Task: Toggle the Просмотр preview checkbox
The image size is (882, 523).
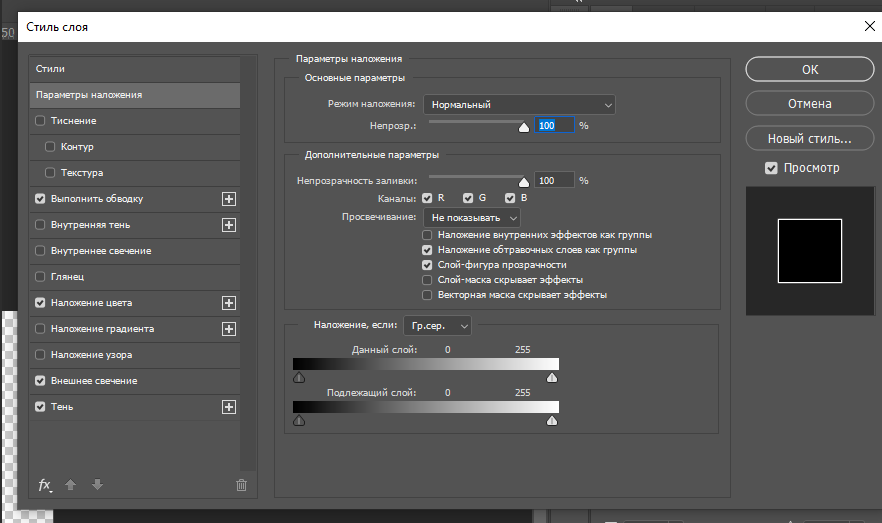Action: (x=771, y=168)
